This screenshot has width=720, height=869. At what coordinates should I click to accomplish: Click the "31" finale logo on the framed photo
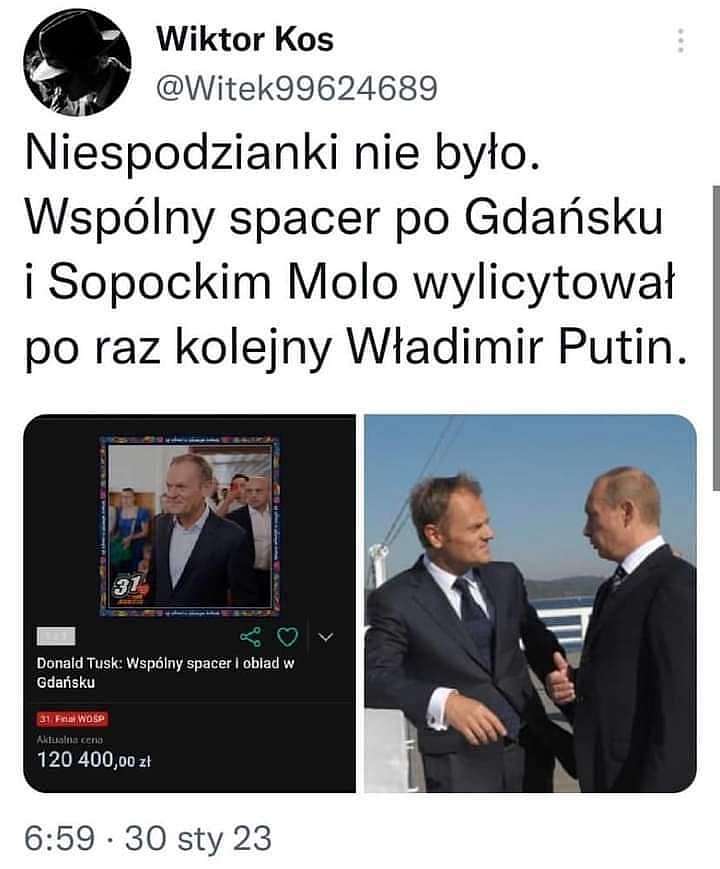[130, 587]
